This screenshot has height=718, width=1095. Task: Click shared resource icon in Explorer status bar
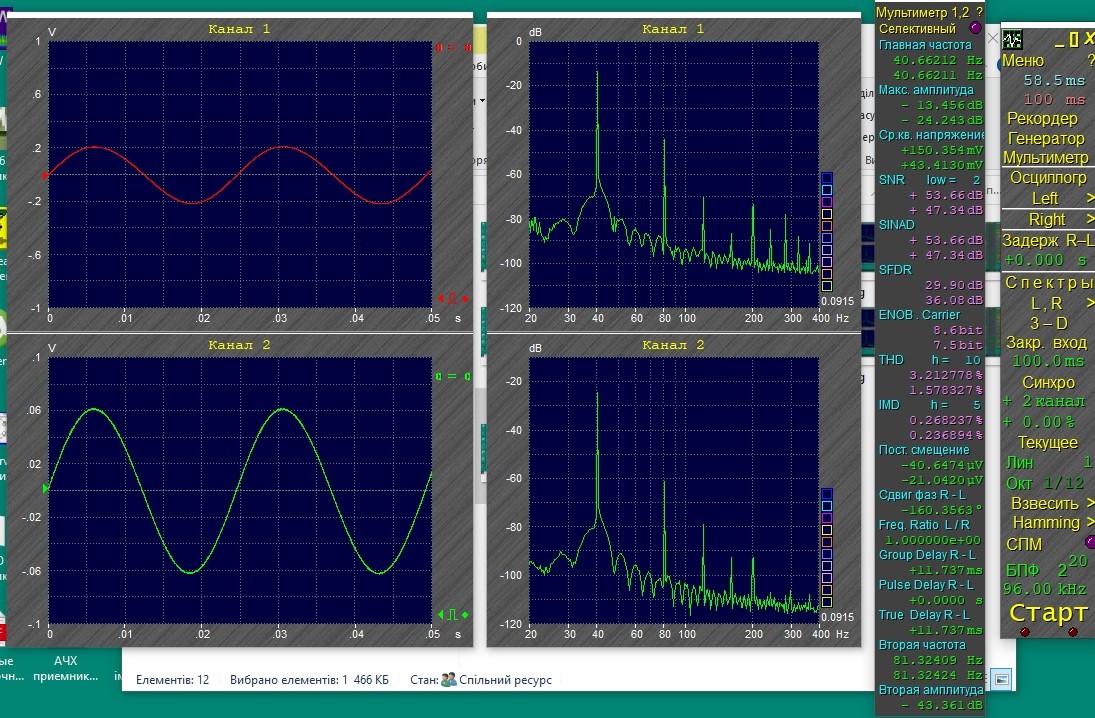point(449,680)
